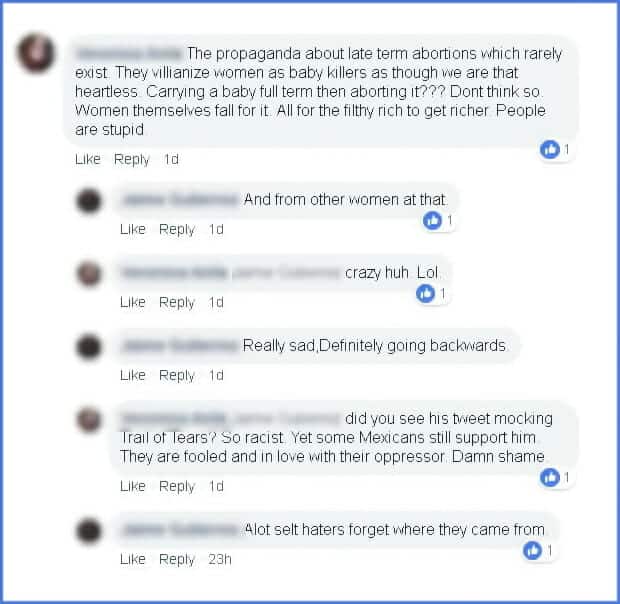Open top commenter's profile picture
The image size is (620, 604).
click(36, 53)
